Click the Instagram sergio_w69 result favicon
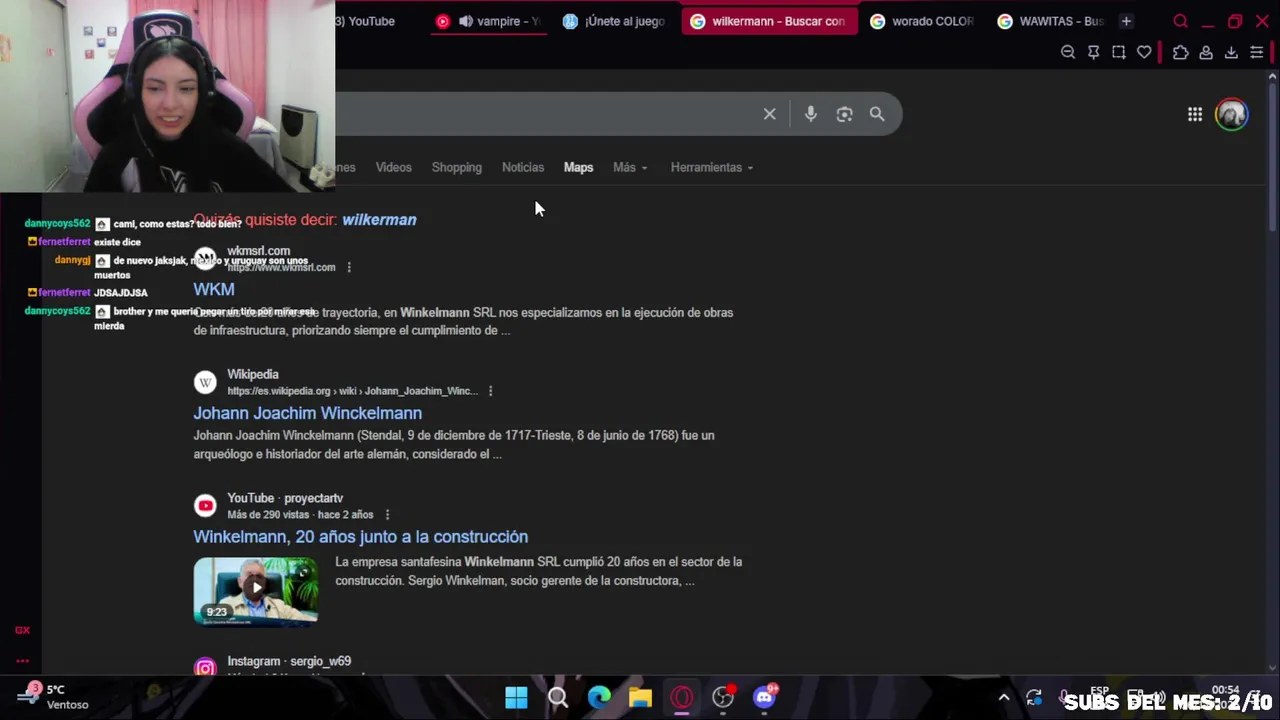1280x720 pixels. tap(205, 666)
